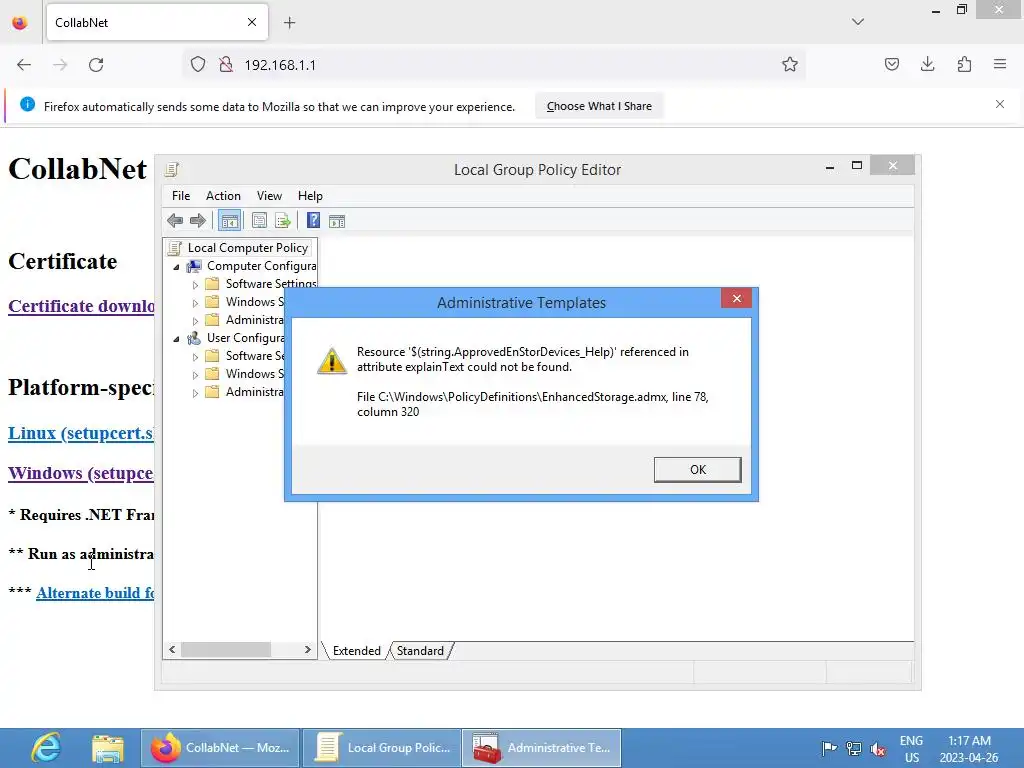
Task: Open Action menu in Group Policy Editor
Action: pyautogui.click(x=223, y=196)
